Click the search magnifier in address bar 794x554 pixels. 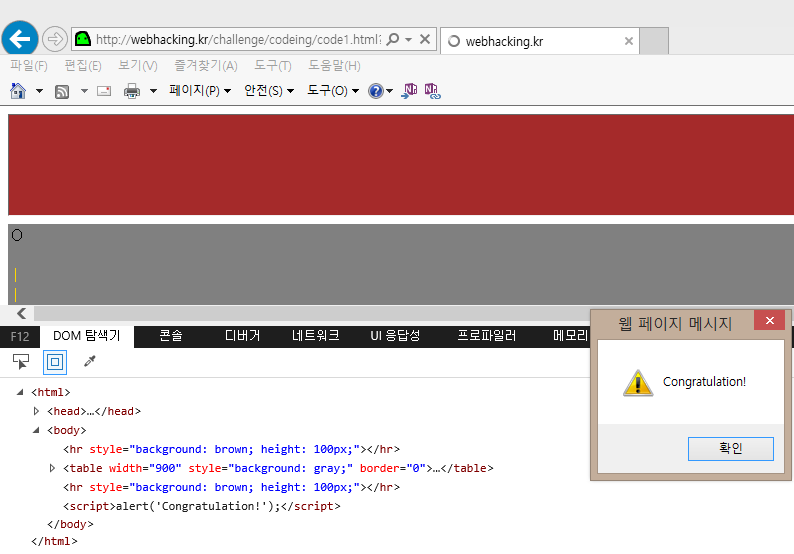tap(392, 39)
